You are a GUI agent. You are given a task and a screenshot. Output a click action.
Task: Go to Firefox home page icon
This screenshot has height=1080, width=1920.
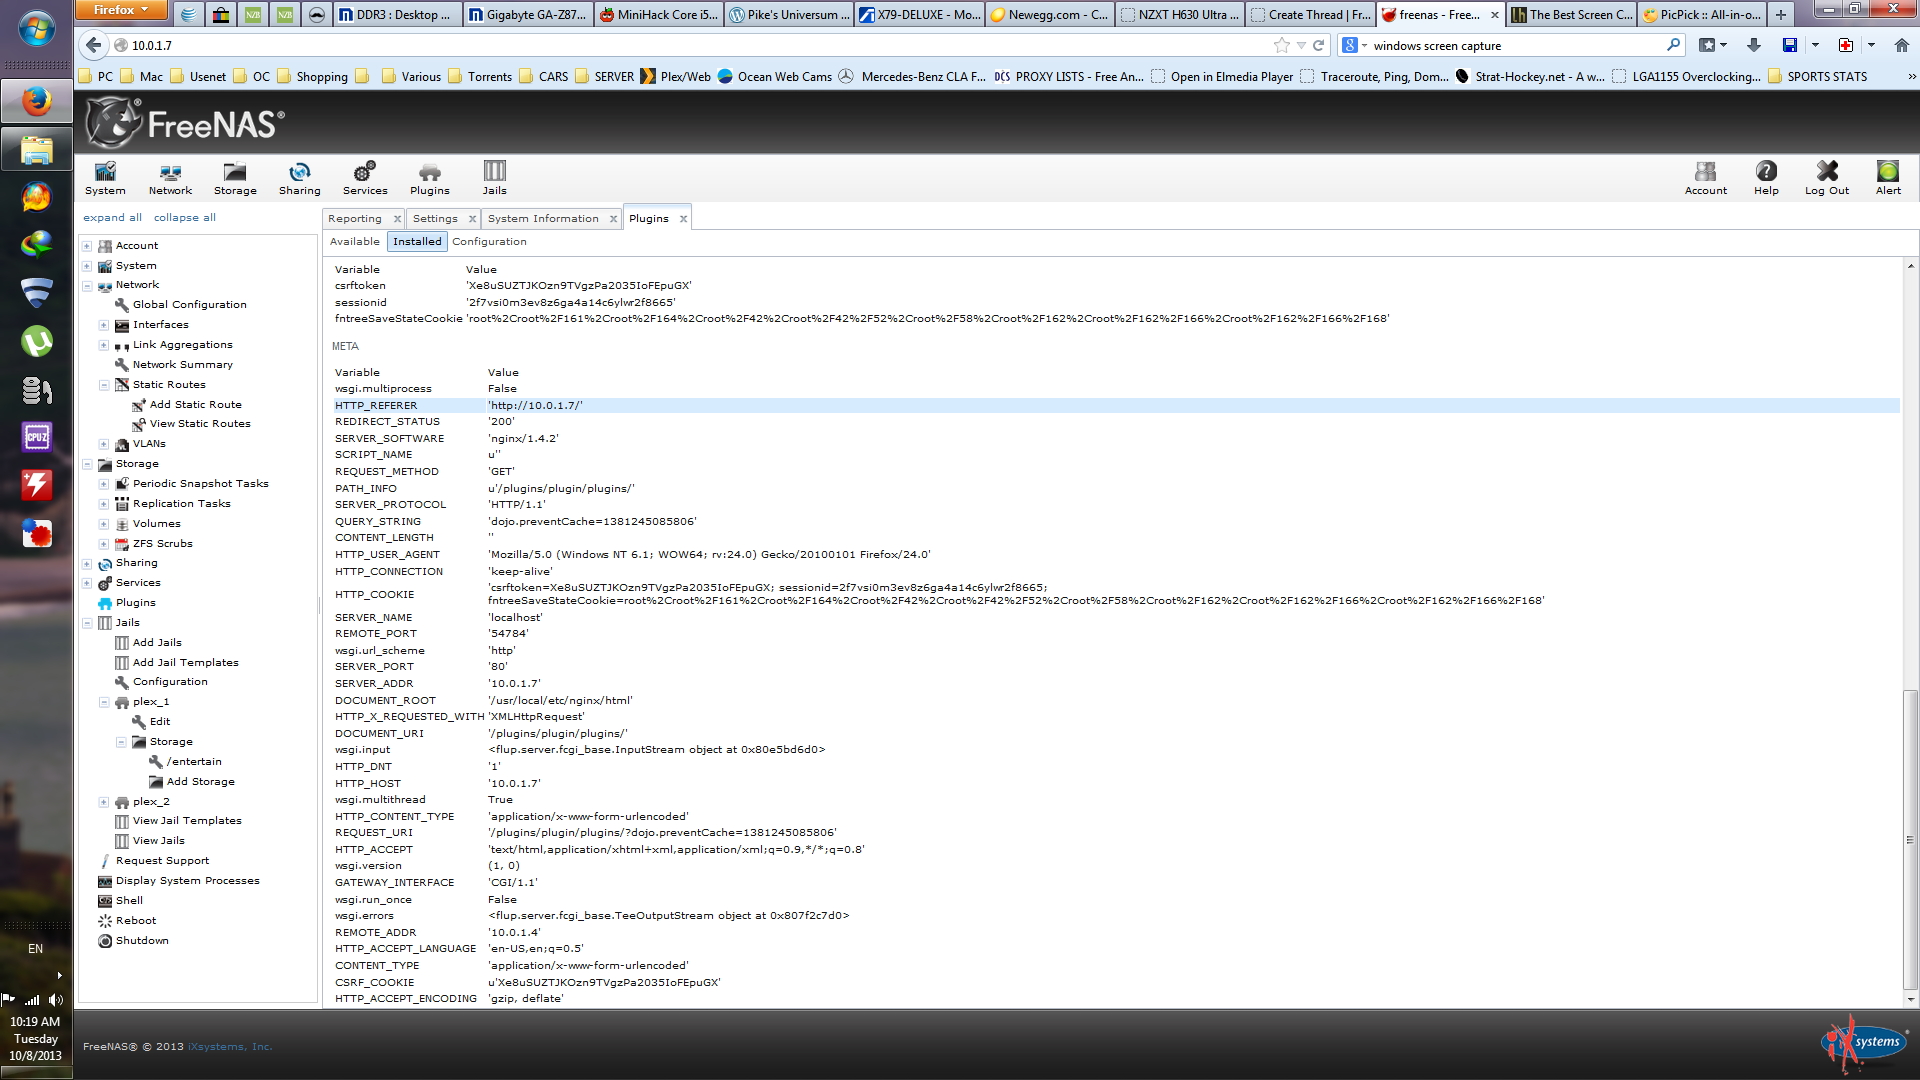tap(1901, 45)
